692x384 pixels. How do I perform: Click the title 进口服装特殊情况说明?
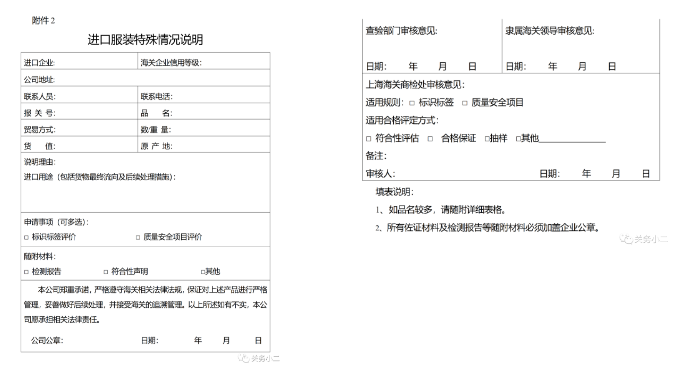pyautogui.click(x=145, y=40)
